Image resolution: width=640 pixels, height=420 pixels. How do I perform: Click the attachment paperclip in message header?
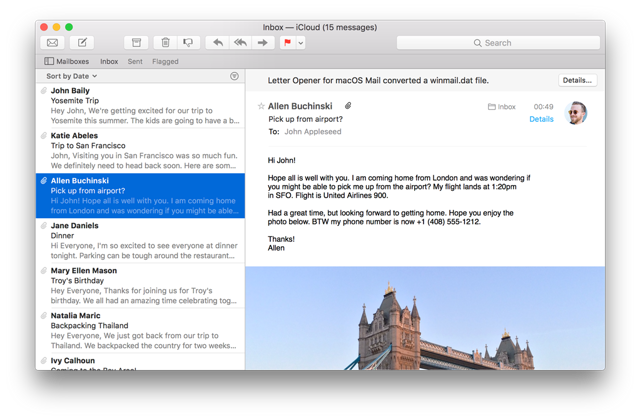348,106
